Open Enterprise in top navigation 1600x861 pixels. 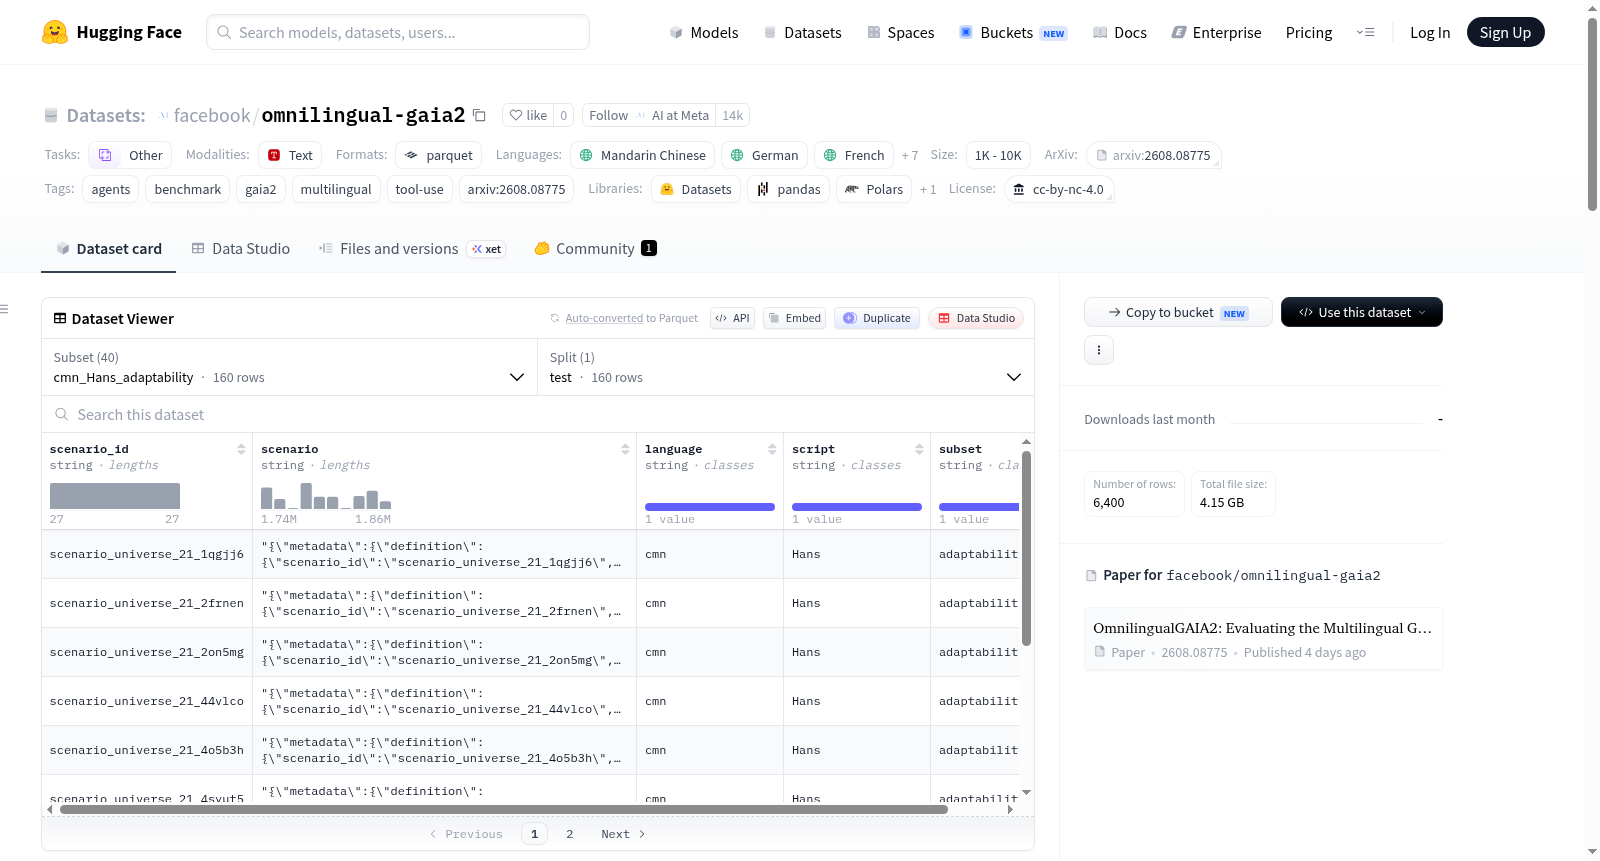pyautogui.click(x=1217, y=32)
